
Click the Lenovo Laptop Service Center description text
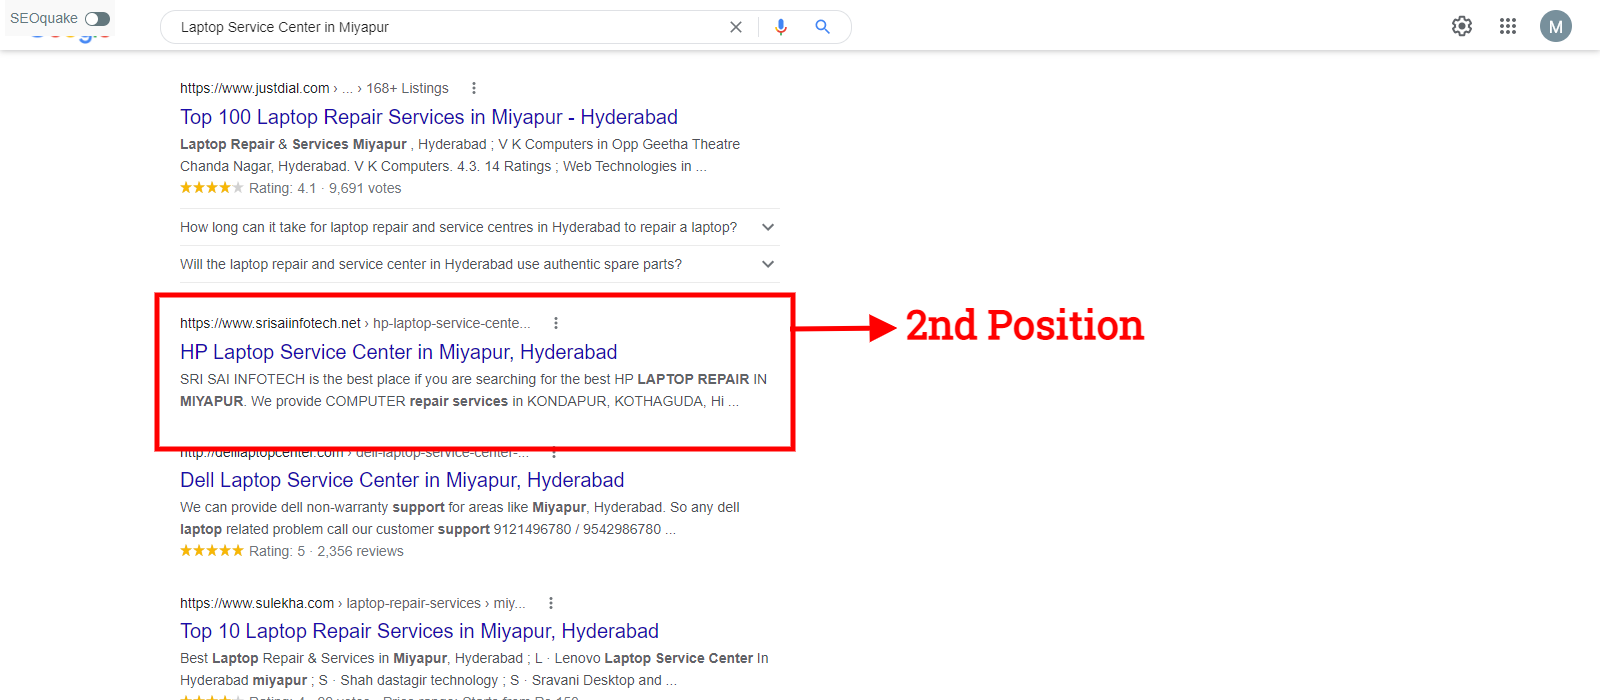pyautogui.click(x=474, y=669)
